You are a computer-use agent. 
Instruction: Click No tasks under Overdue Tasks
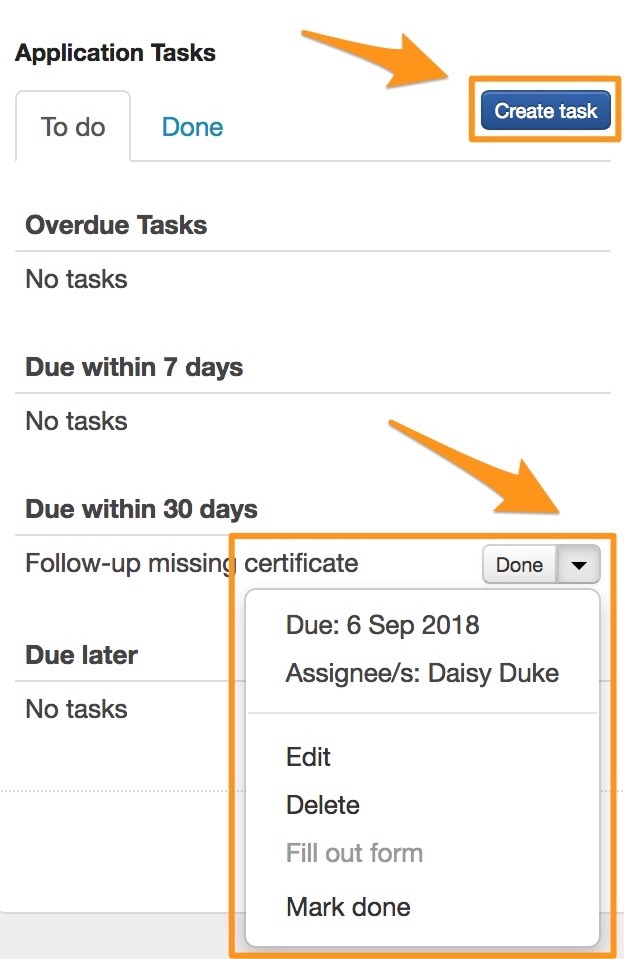[76, 279]
